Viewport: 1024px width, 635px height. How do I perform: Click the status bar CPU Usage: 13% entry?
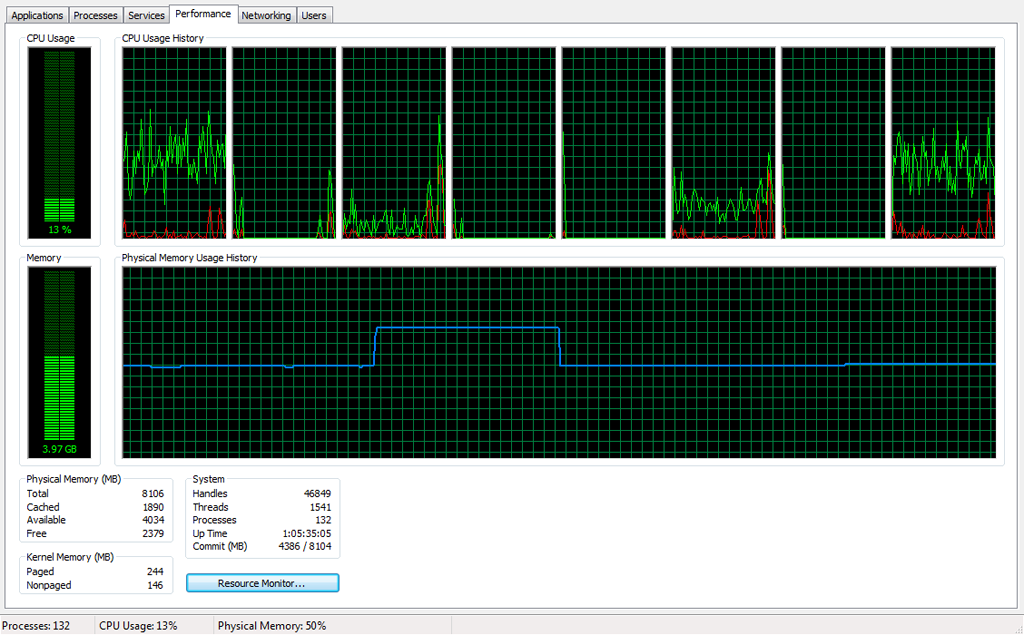click(x=138, y=626)
